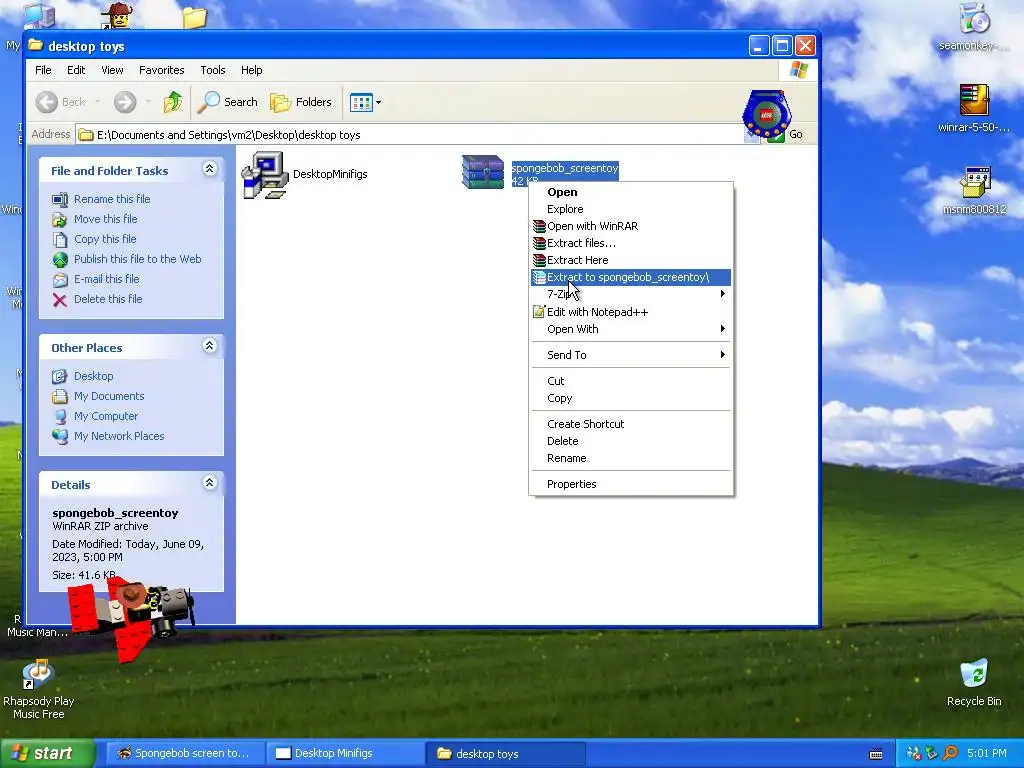The width and height of the screenshot is (1024, 768).
Task: Click the address bar path field
Action: pos(418,135)
